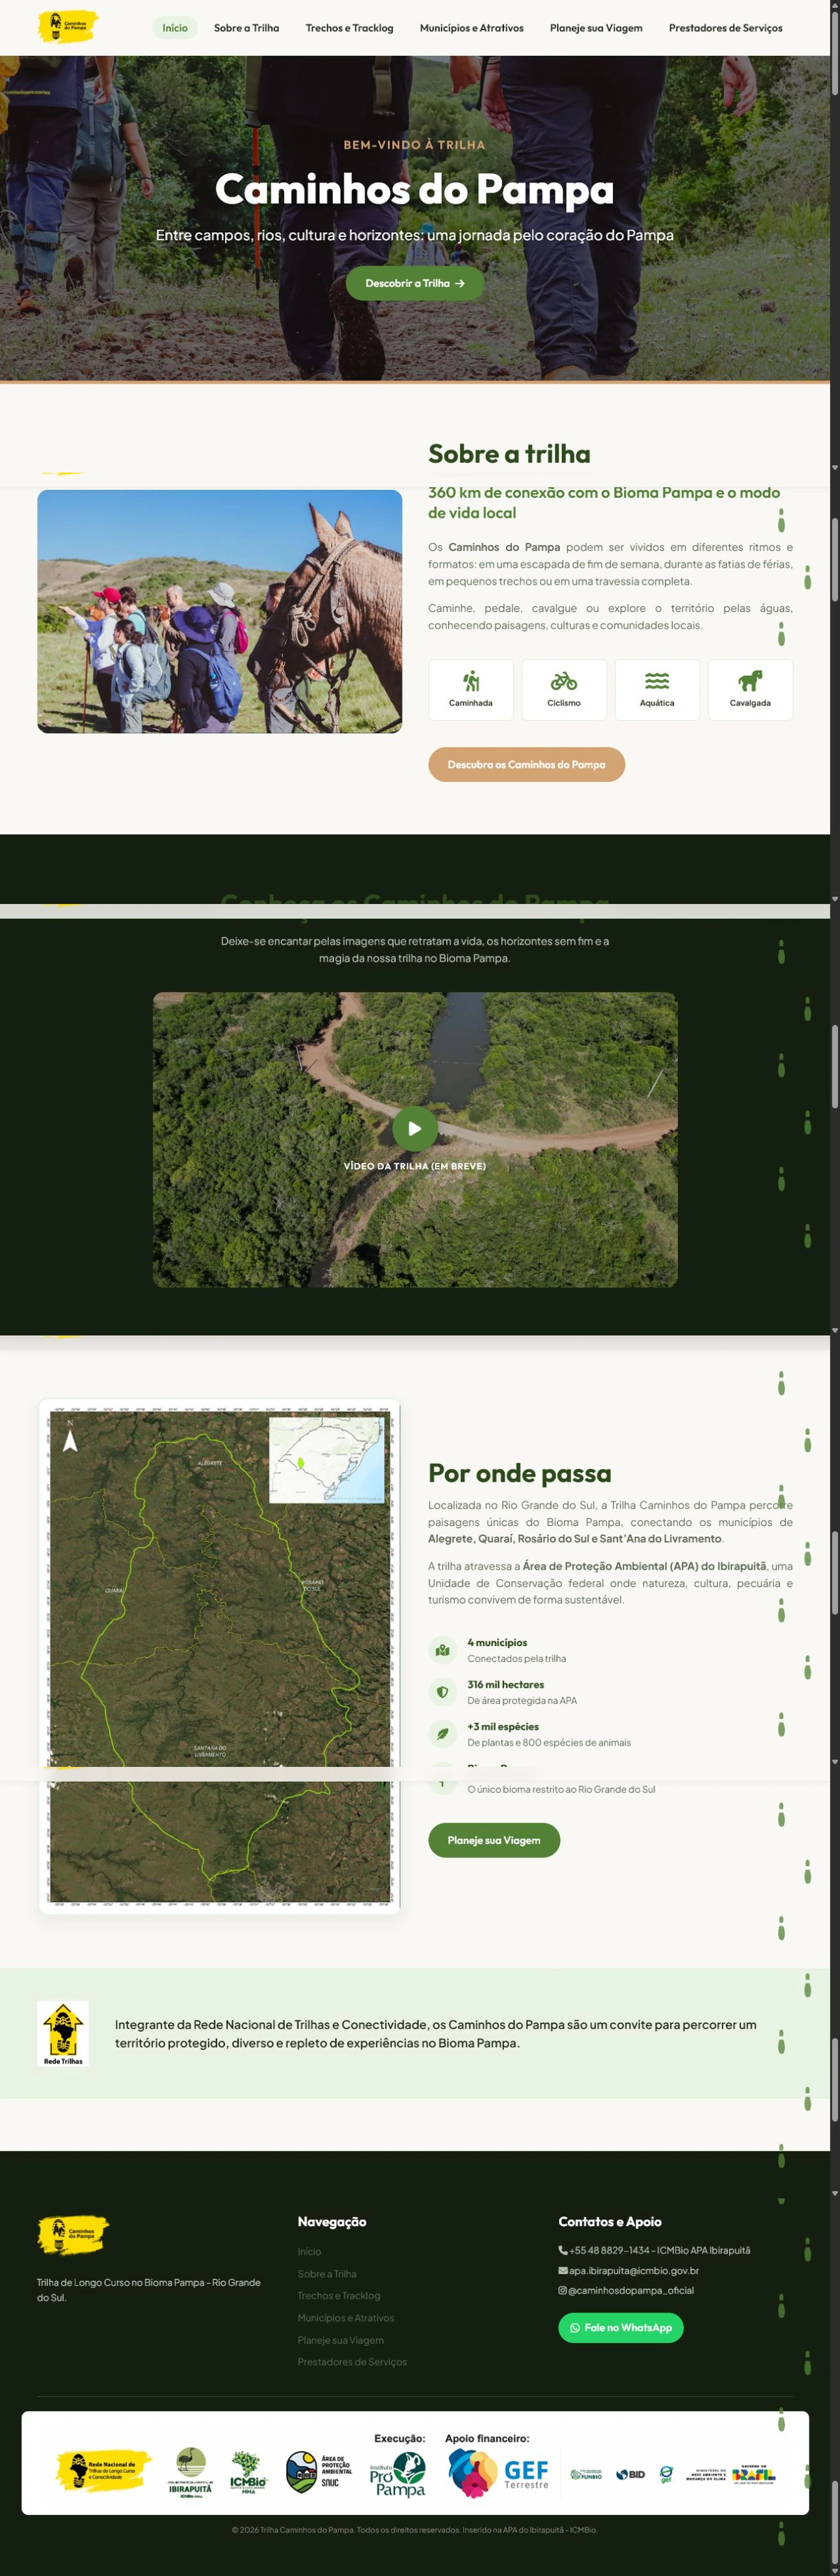Click the Ibirapuitã sponsor logo
Image resolution: width=840 pixels, height=2576 pixels.
[190, 2472]
